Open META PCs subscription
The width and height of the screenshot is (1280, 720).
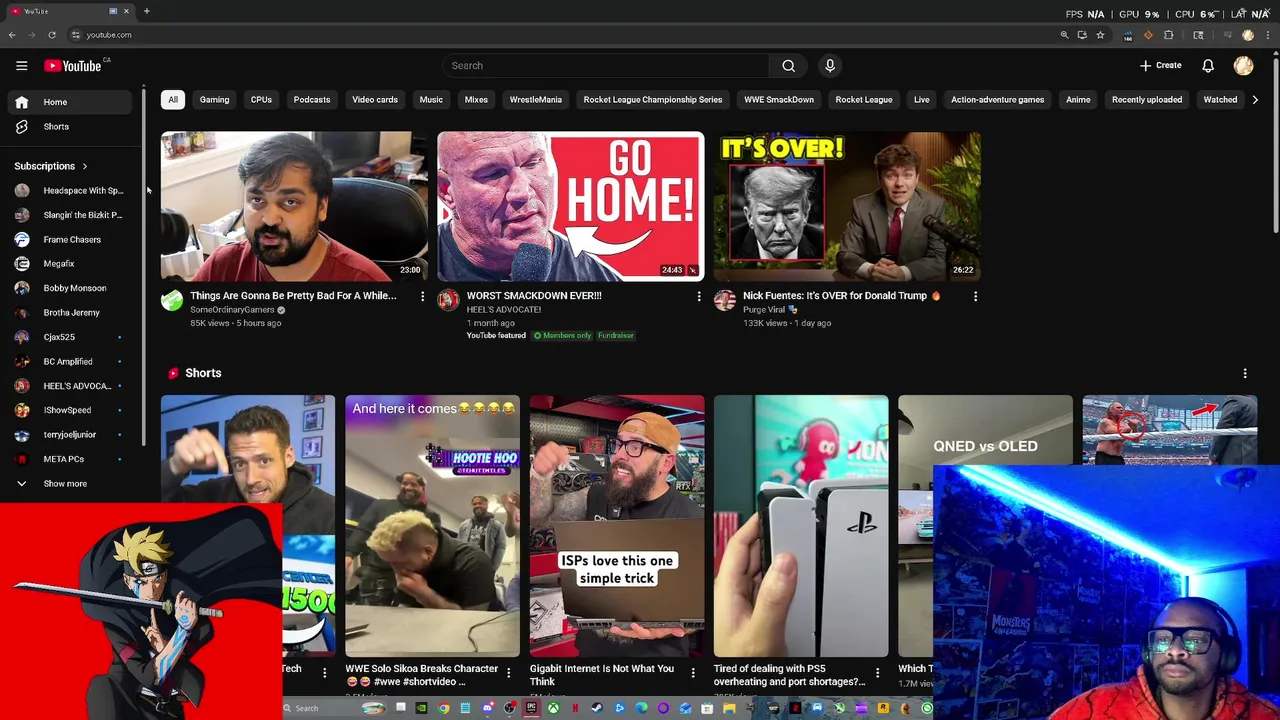tap(70, 459)
